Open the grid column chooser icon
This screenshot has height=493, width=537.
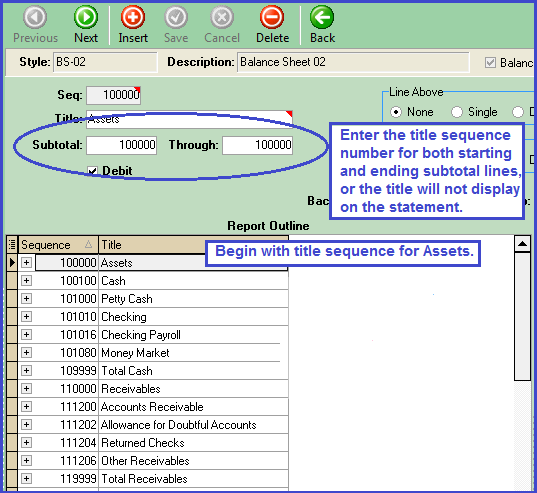[x=12, y=244]
